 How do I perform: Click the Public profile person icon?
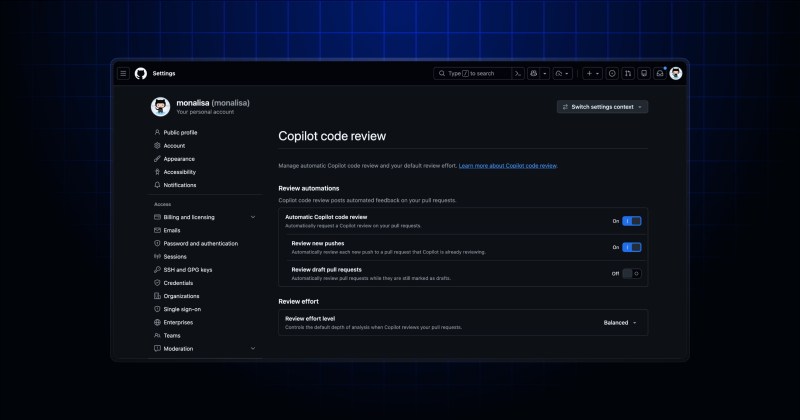click(157, 132)
